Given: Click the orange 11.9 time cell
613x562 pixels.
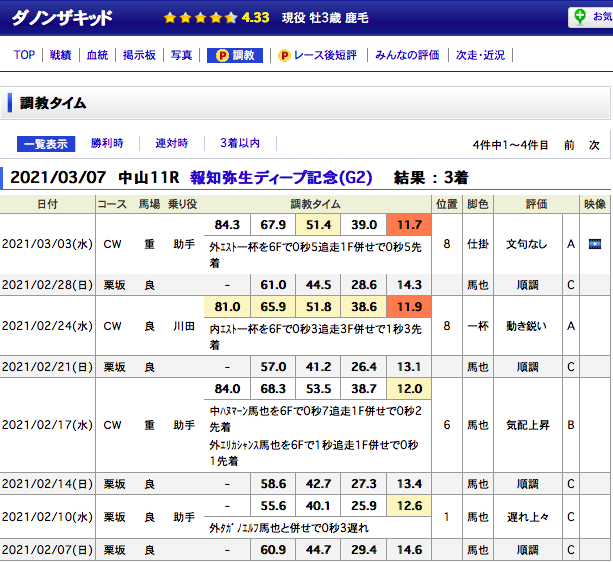Looking at the screenshot, I should (409, 307).
